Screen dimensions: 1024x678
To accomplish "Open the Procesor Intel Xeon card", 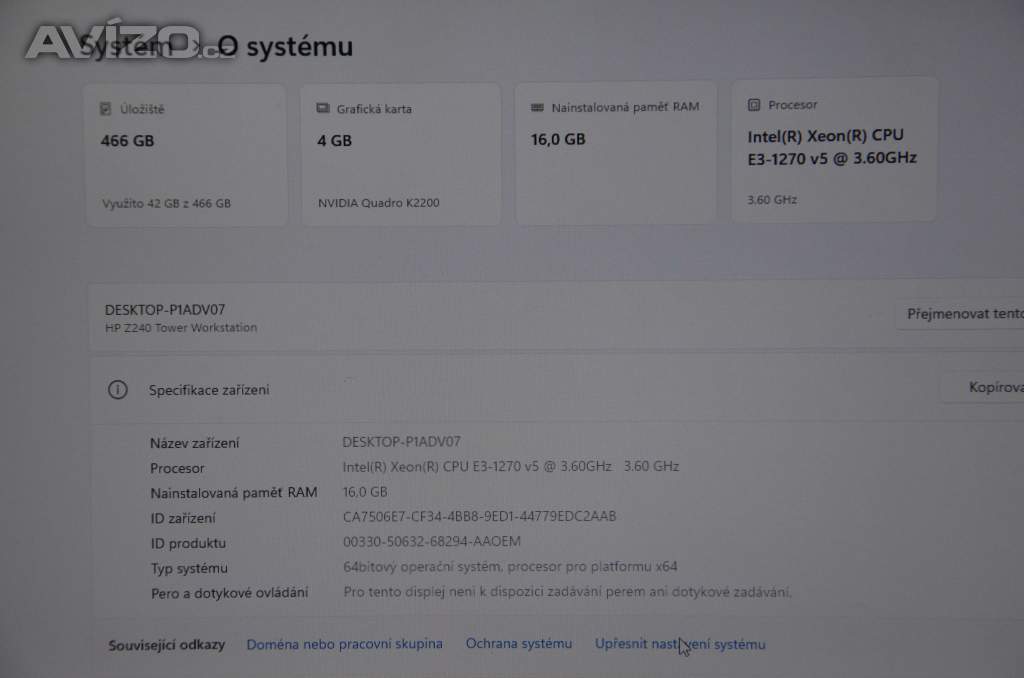I will 834,150.
